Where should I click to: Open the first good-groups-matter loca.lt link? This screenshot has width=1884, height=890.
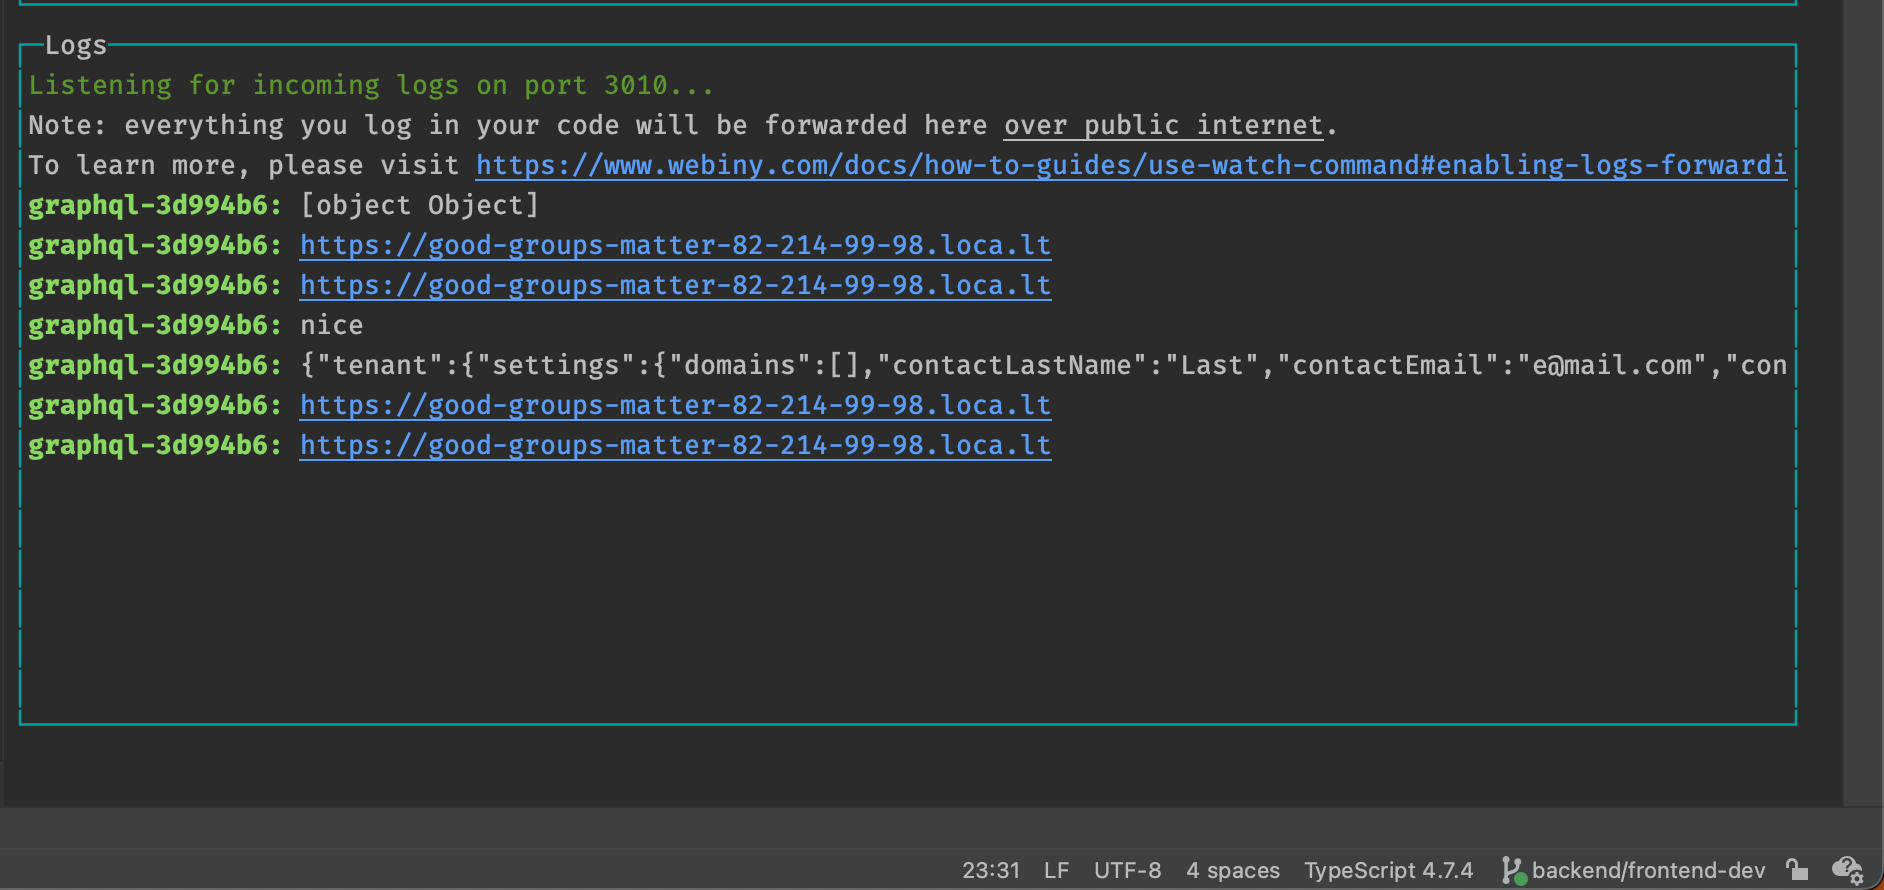coord(675,245)
